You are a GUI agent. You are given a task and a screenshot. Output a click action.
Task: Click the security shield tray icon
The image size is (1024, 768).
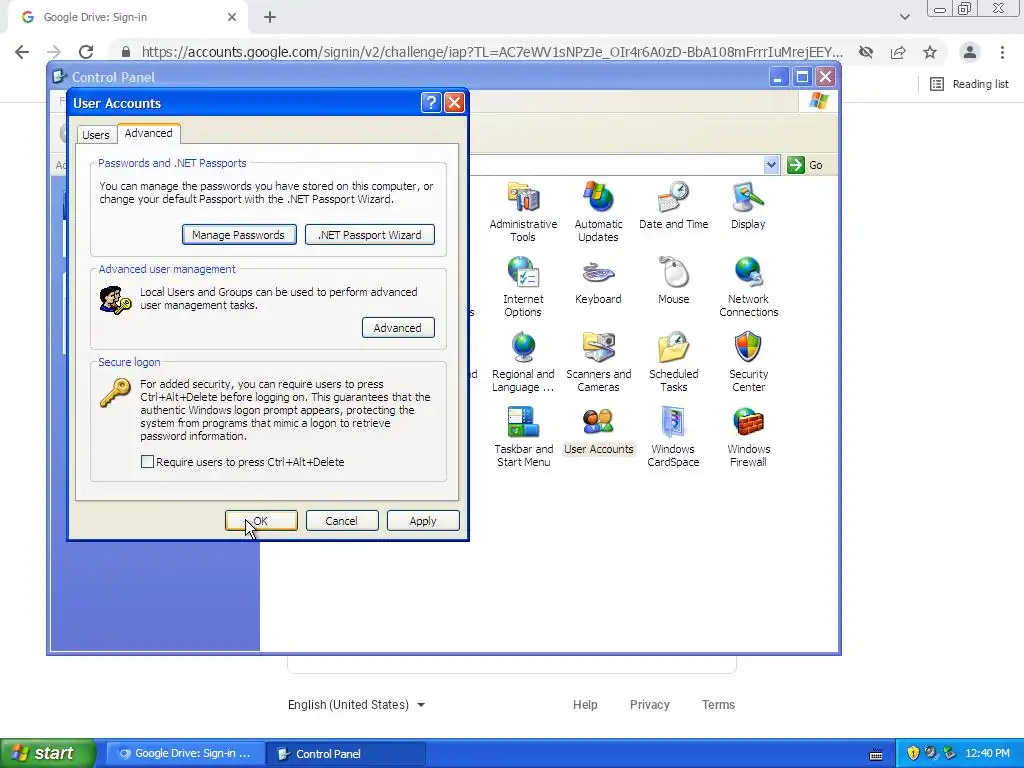coord(912,754)
